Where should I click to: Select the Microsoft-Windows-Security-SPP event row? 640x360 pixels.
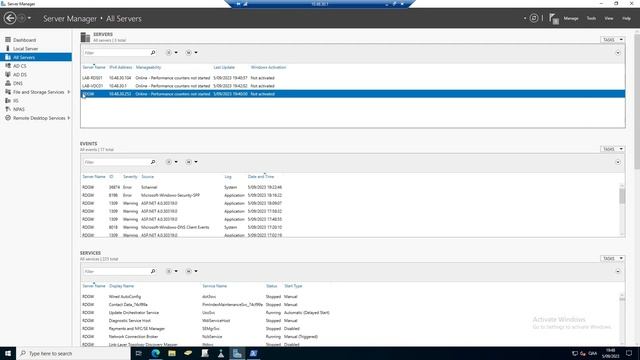[350, 196]
